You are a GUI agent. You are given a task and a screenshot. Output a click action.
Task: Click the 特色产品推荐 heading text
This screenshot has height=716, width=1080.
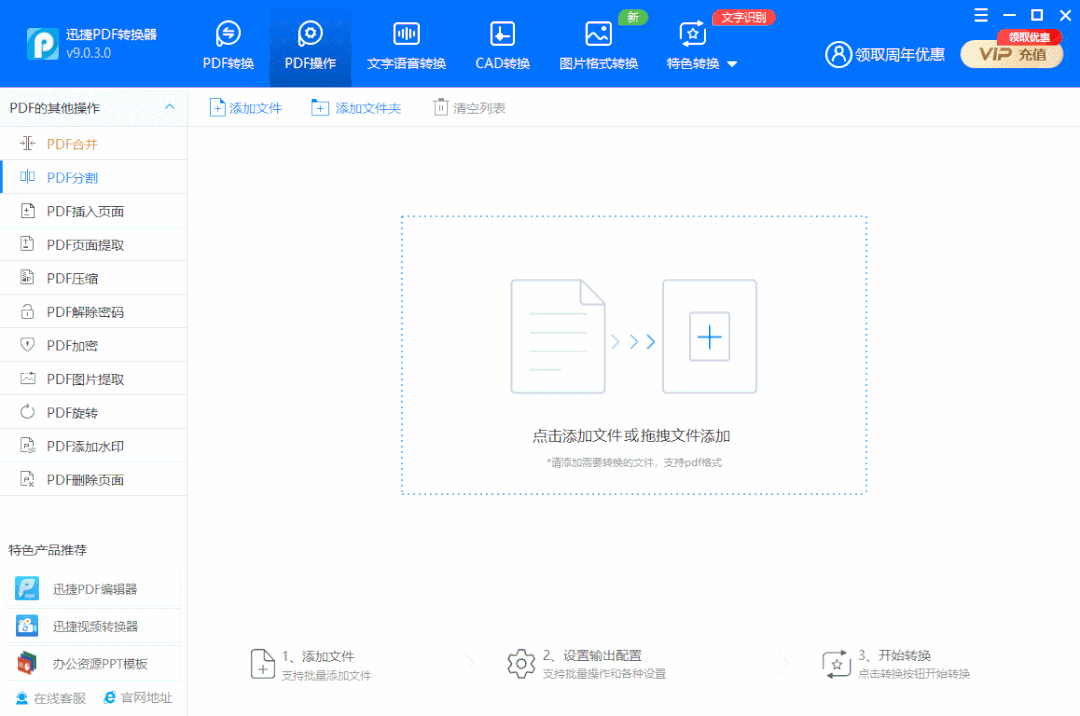point(48,550)
